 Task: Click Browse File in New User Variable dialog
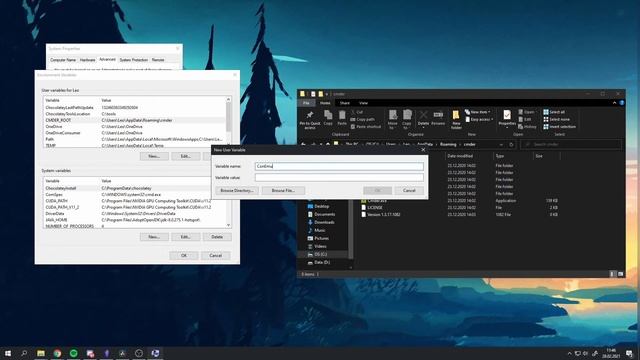point(283,191)
